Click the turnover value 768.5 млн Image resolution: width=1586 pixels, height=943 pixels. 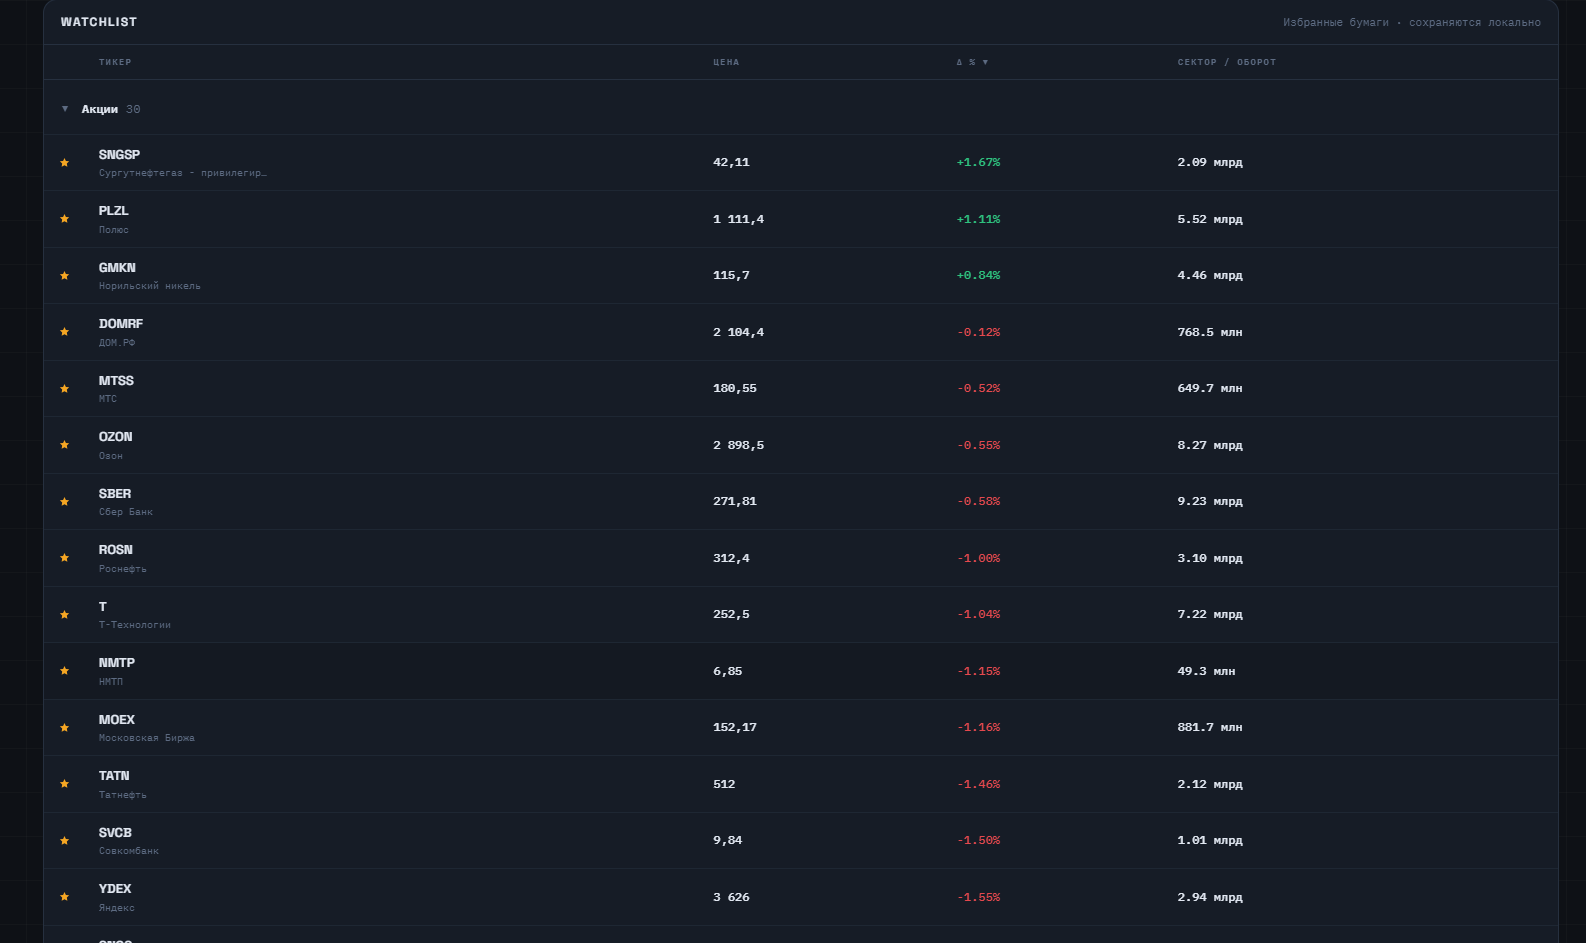(x=1210, y=332)
